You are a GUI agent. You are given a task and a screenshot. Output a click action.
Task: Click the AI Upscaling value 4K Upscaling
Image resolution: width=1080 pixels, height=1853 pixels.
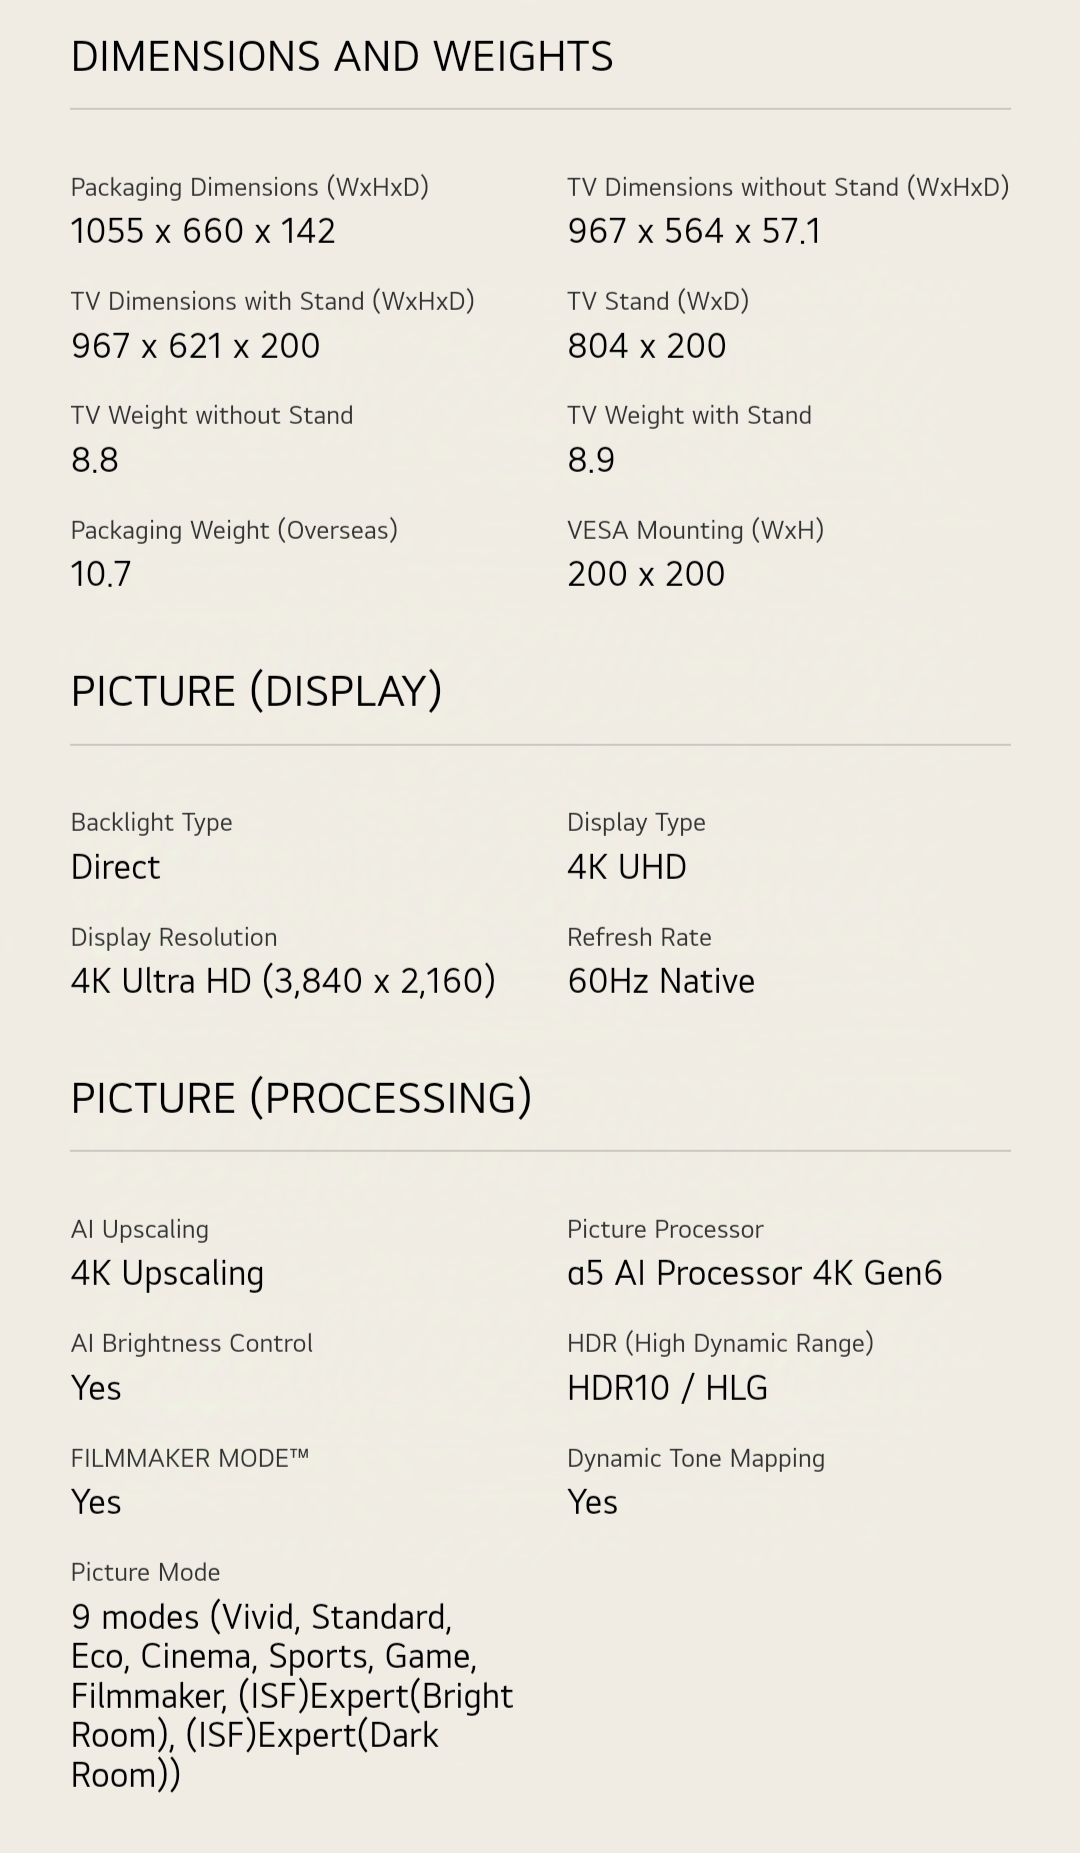point(167,1274)
